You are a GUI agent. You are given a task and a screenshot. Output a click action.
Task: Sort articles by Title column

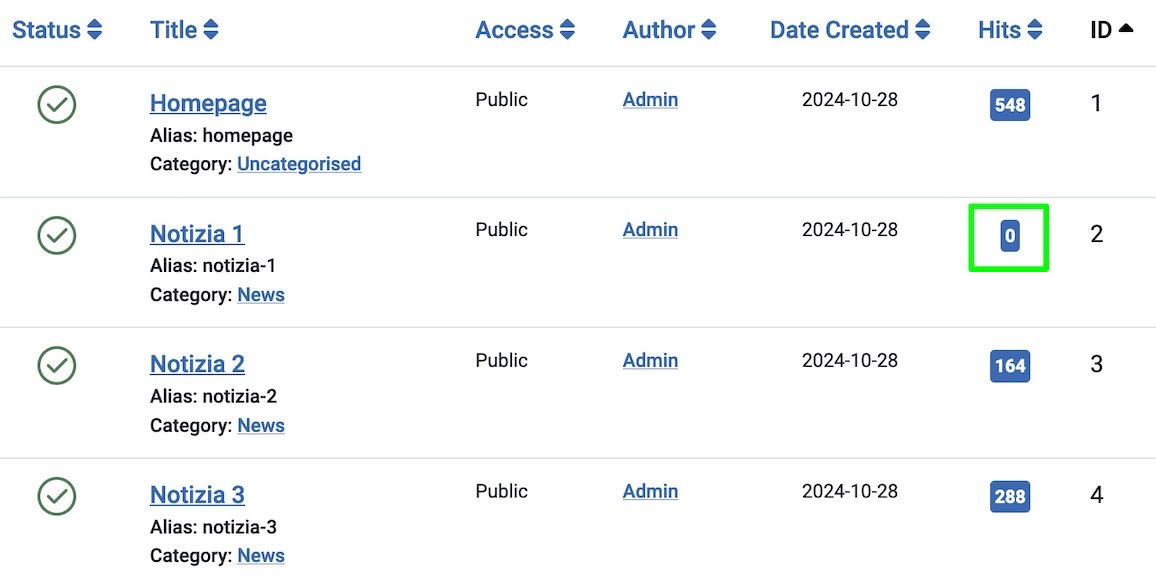click(184, 30)
